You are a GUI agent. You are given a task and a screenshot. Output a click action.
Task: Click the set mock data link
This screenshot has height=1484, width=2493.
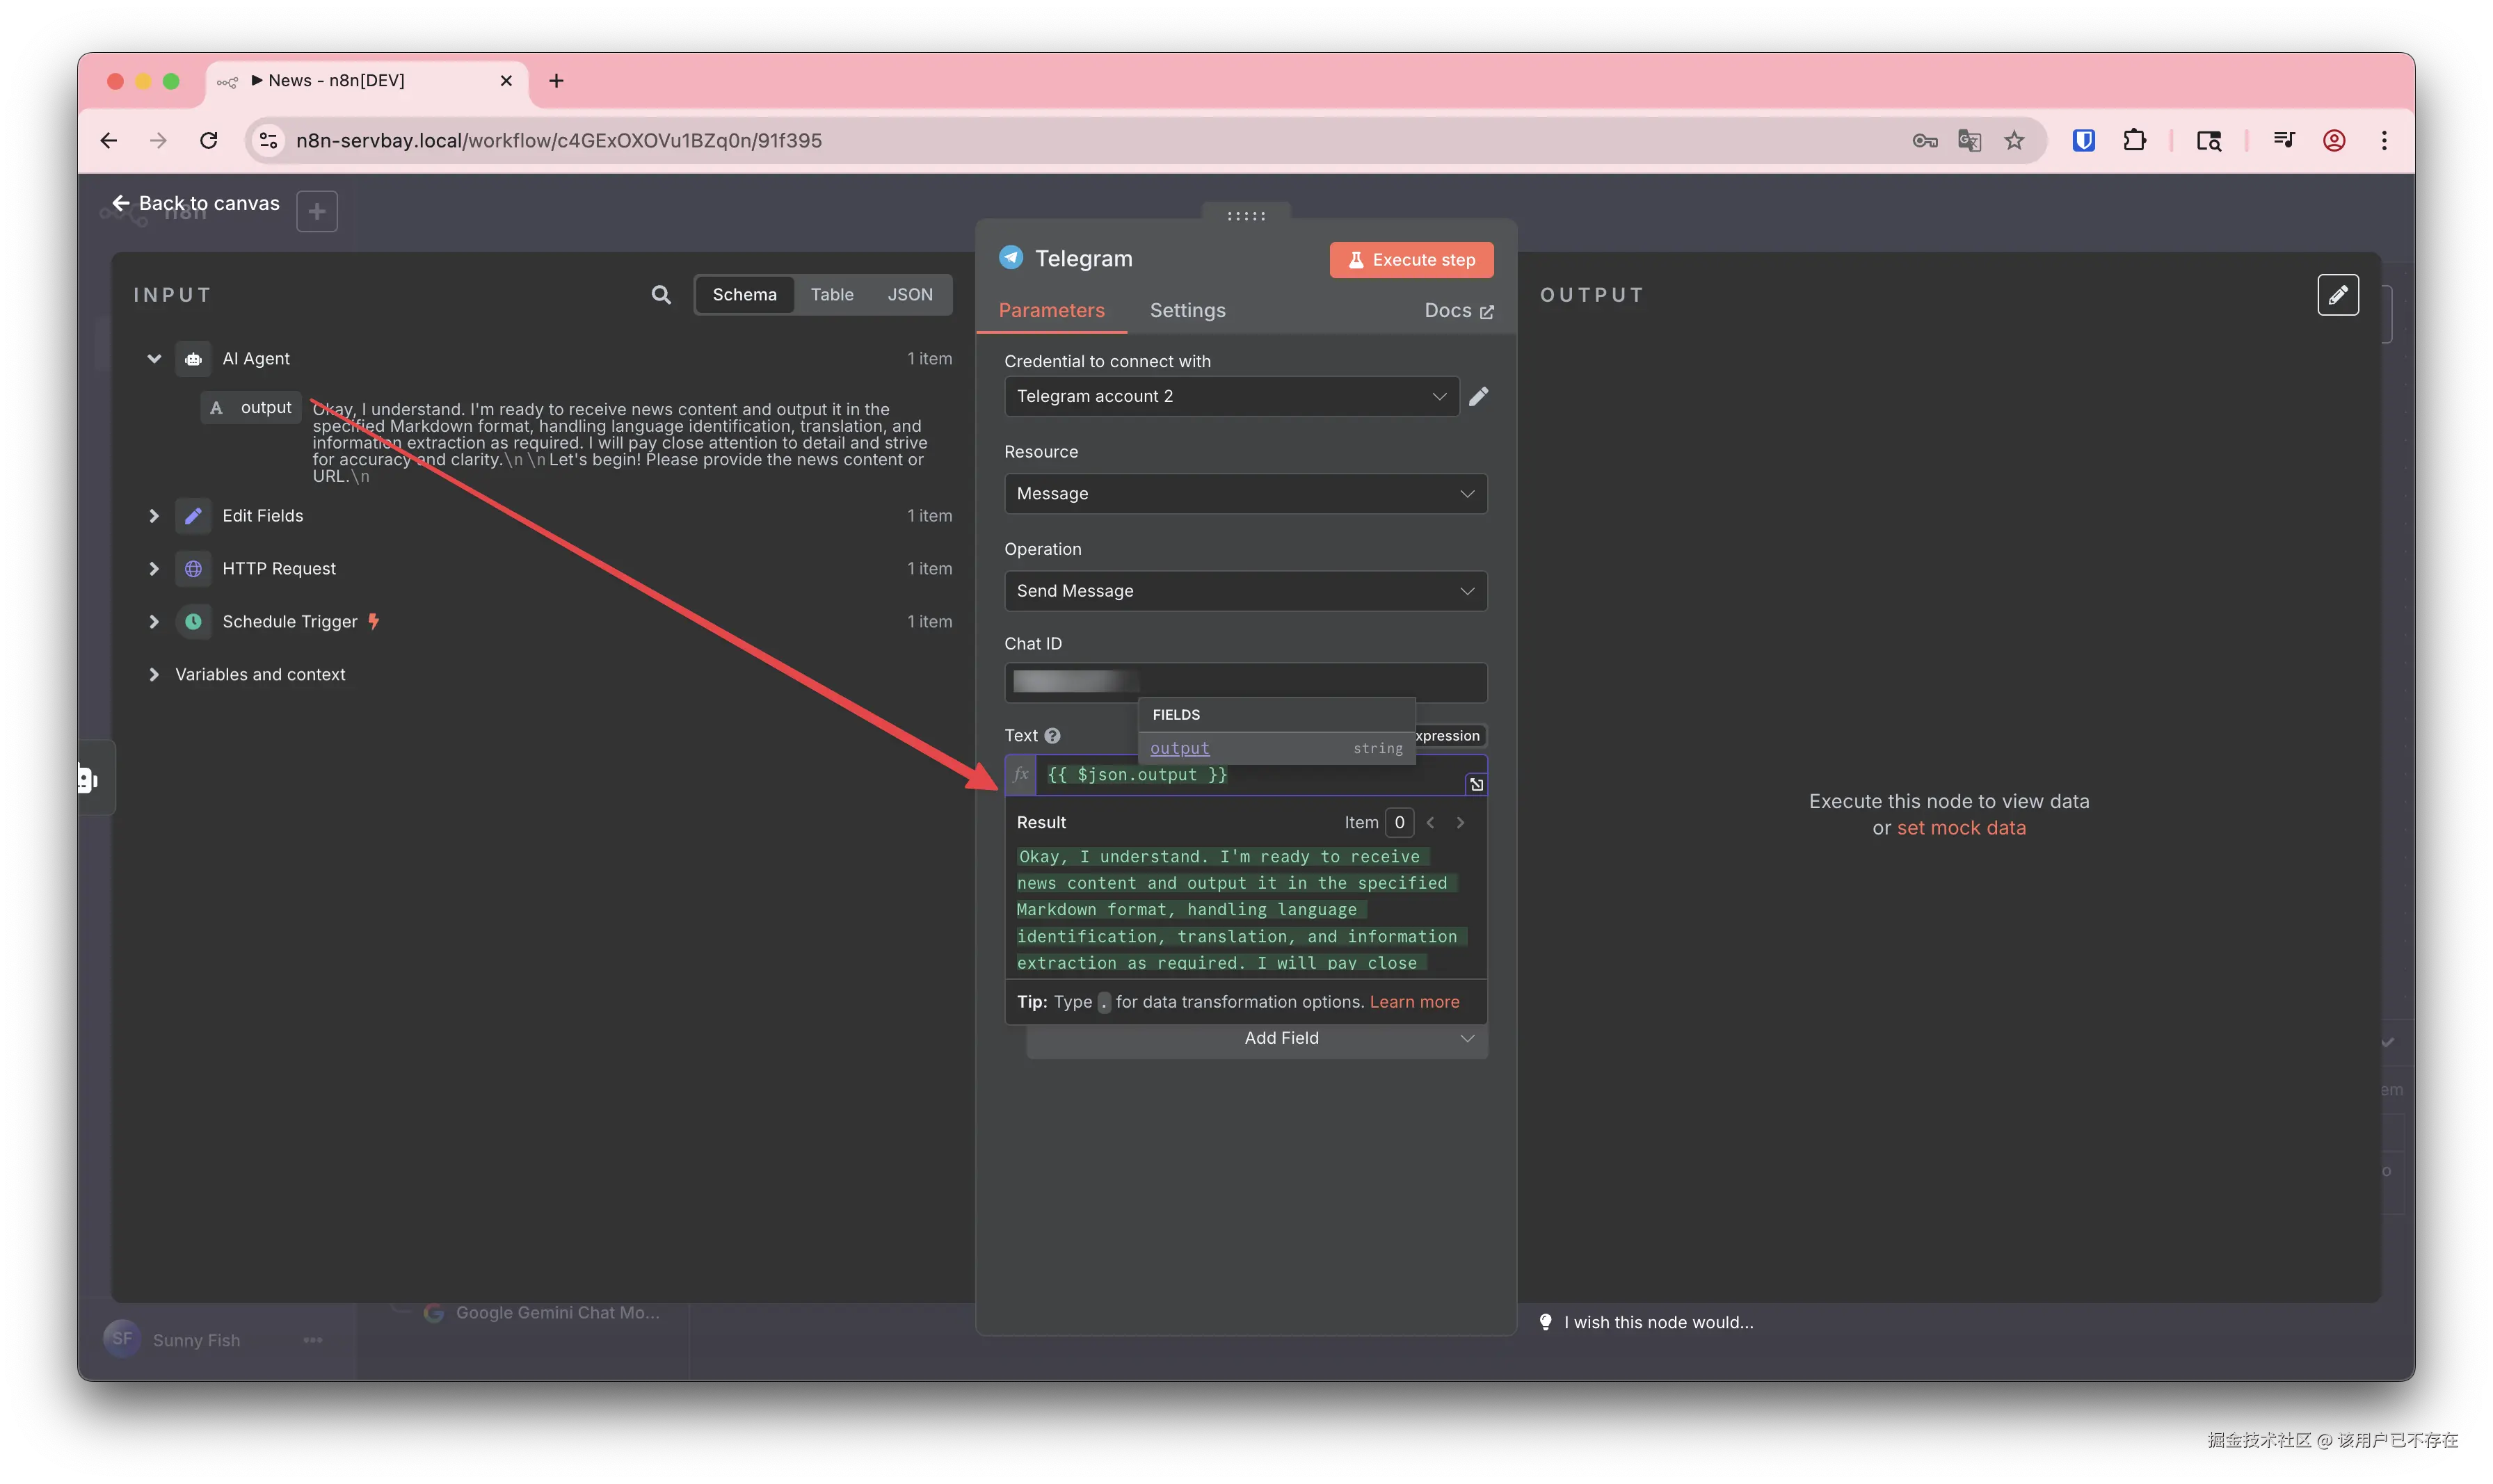pos(1961,828)
